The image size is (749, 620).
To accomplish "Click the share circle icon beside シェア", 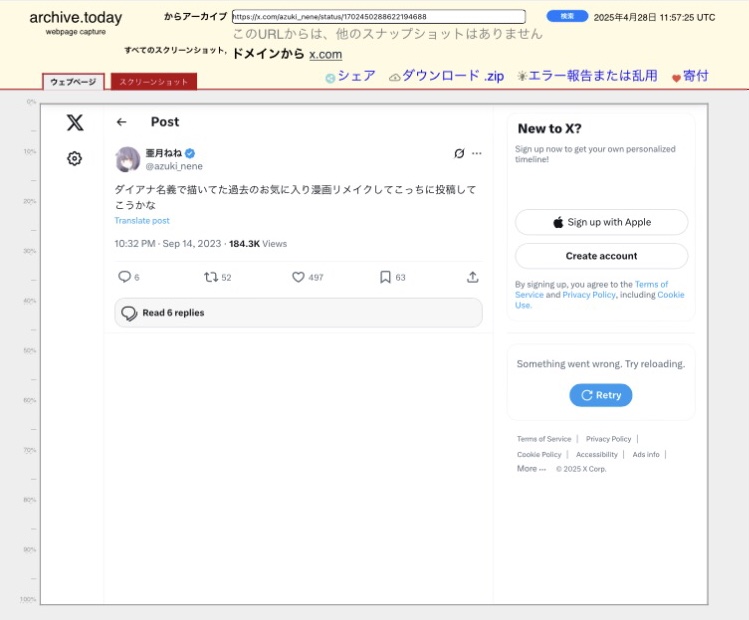I will point(330,78).
